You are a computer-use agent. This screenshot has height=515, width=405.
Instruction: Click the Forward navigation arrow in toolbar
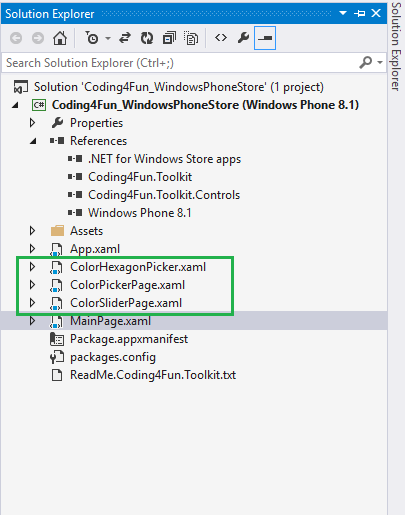click(38, 38)
